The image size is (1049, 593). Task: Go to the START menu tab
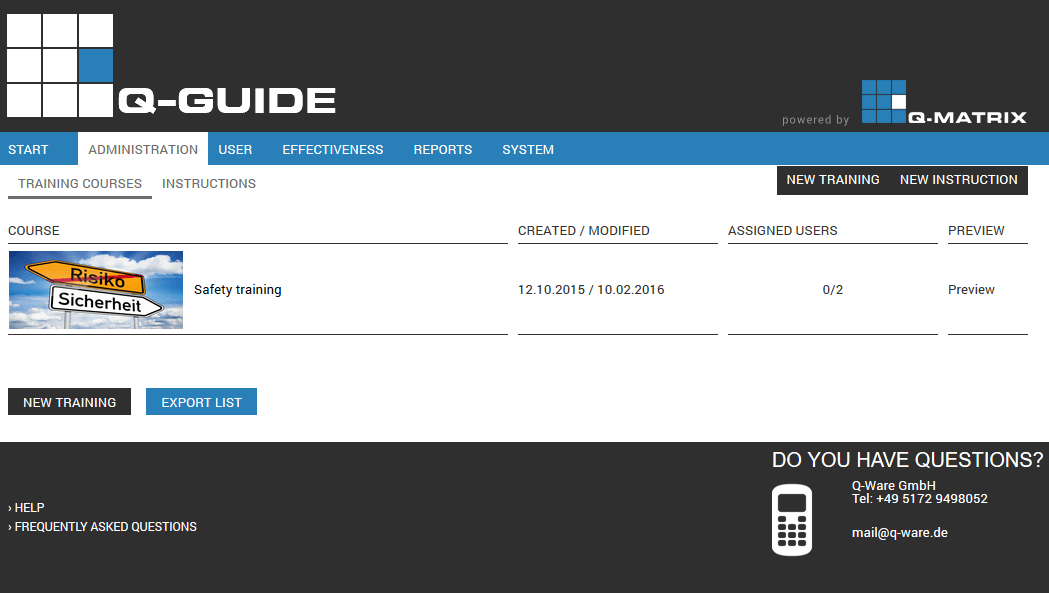(28, 150)
